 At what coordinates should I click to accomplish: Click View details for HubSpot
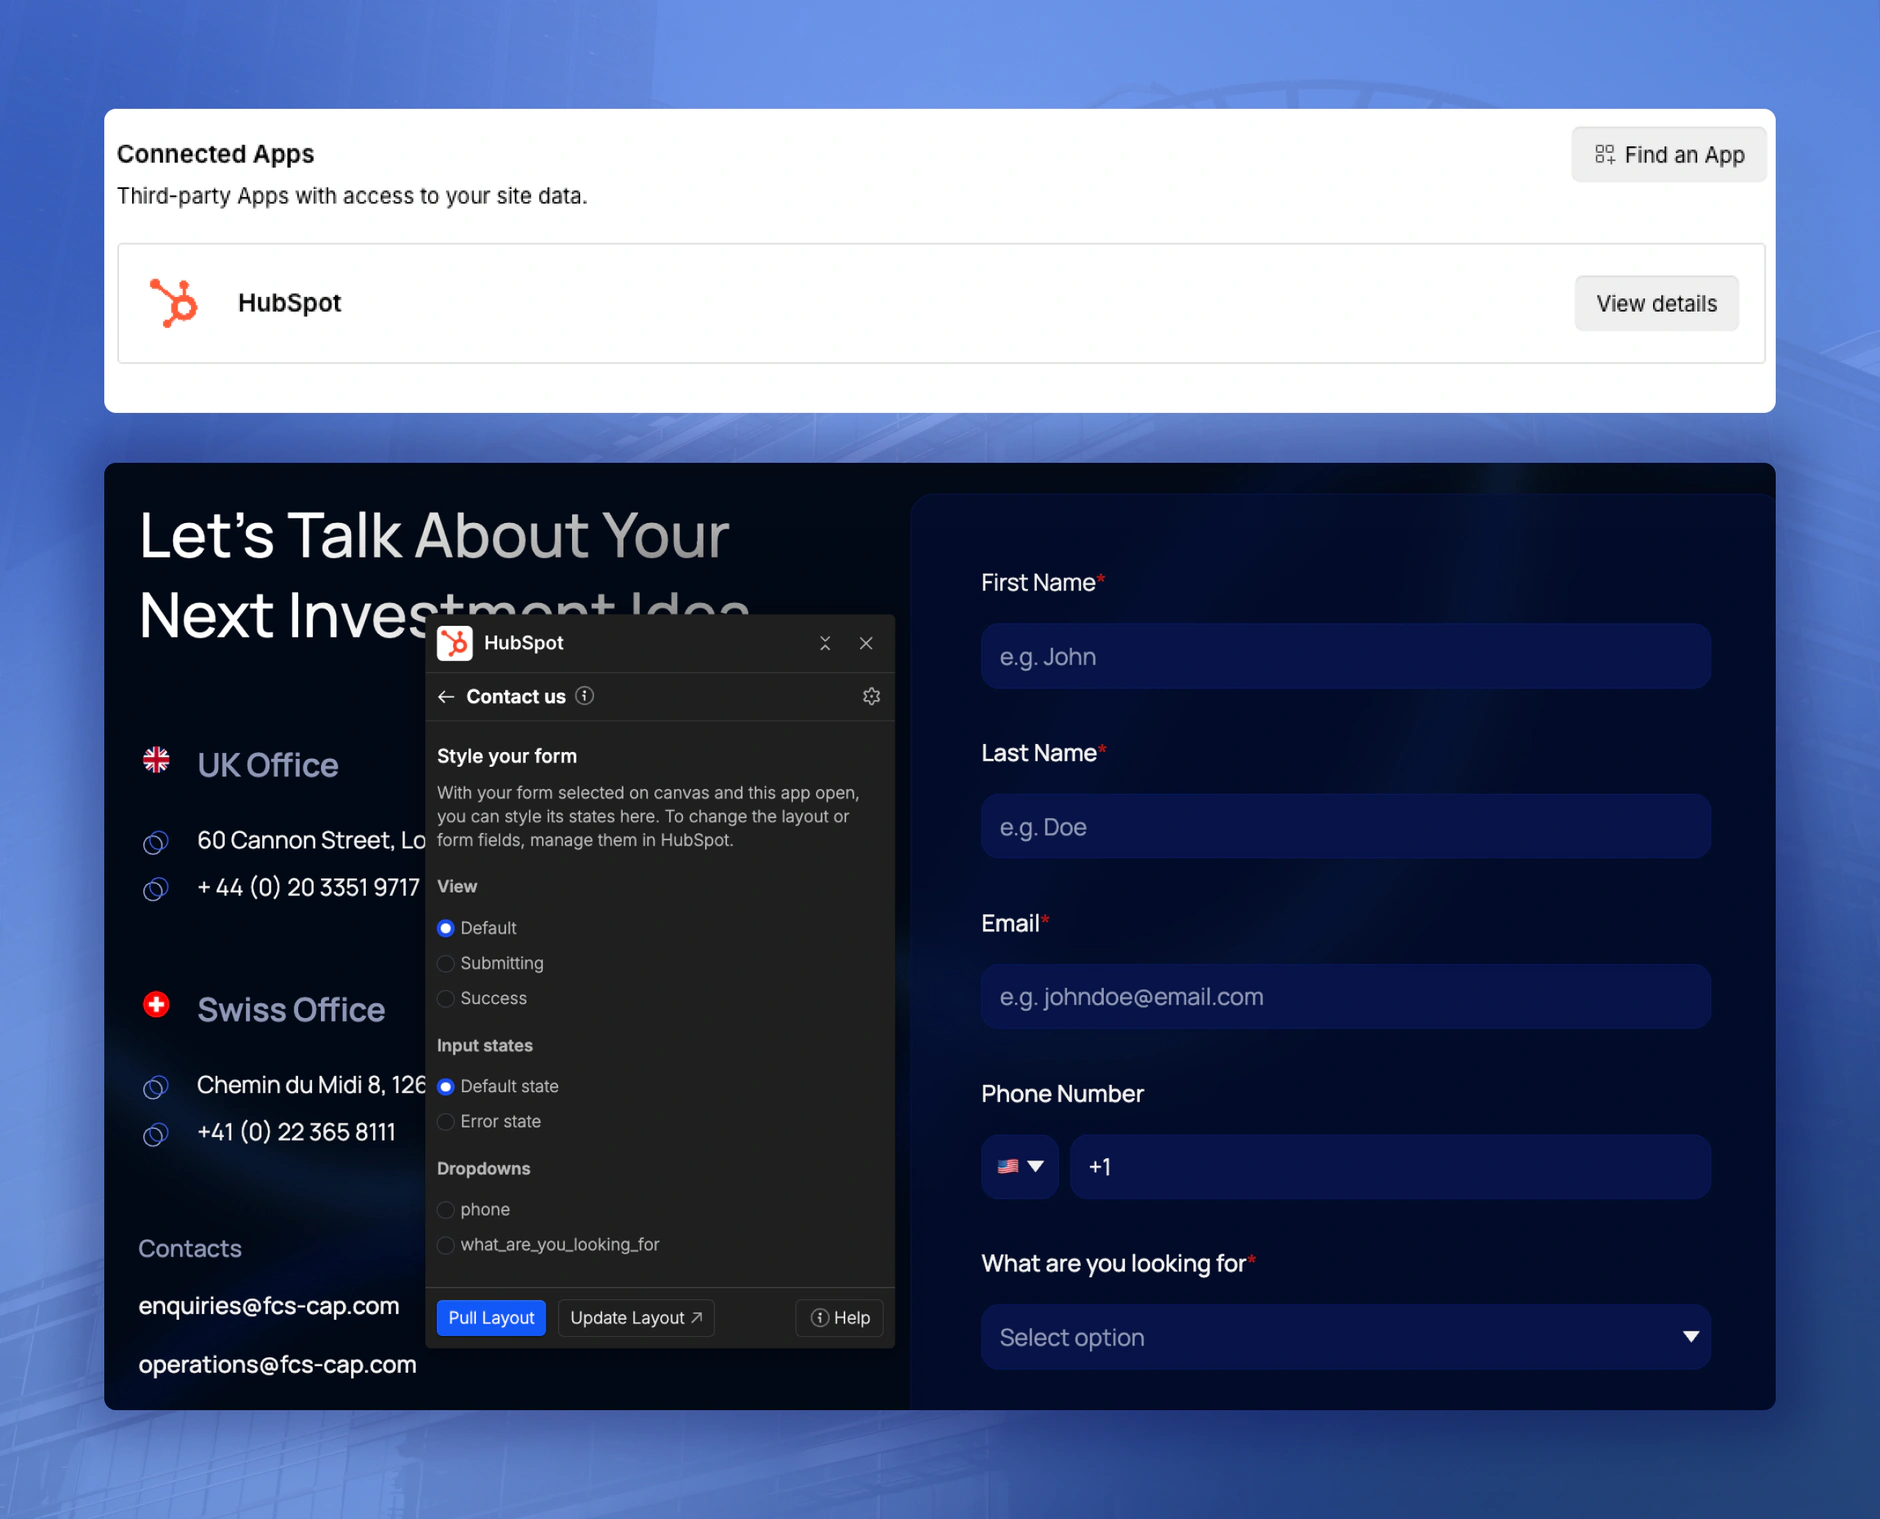(1656, 303)
